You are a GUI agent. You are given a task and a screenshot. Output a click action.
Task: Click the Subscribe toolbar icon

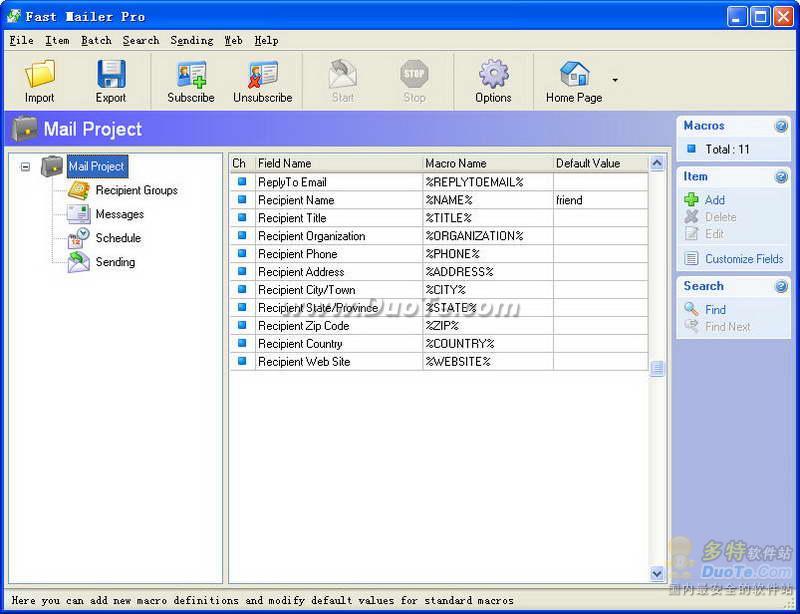click(191, 75)
